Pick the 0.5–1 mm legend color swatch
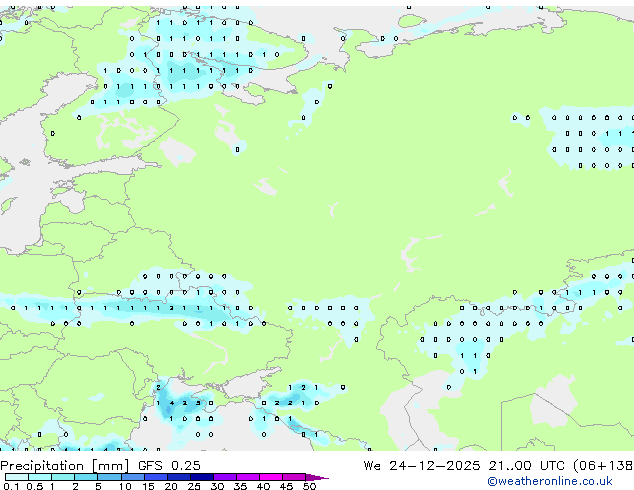This screenshot has height=490, width=634. (x=40, y=477)
